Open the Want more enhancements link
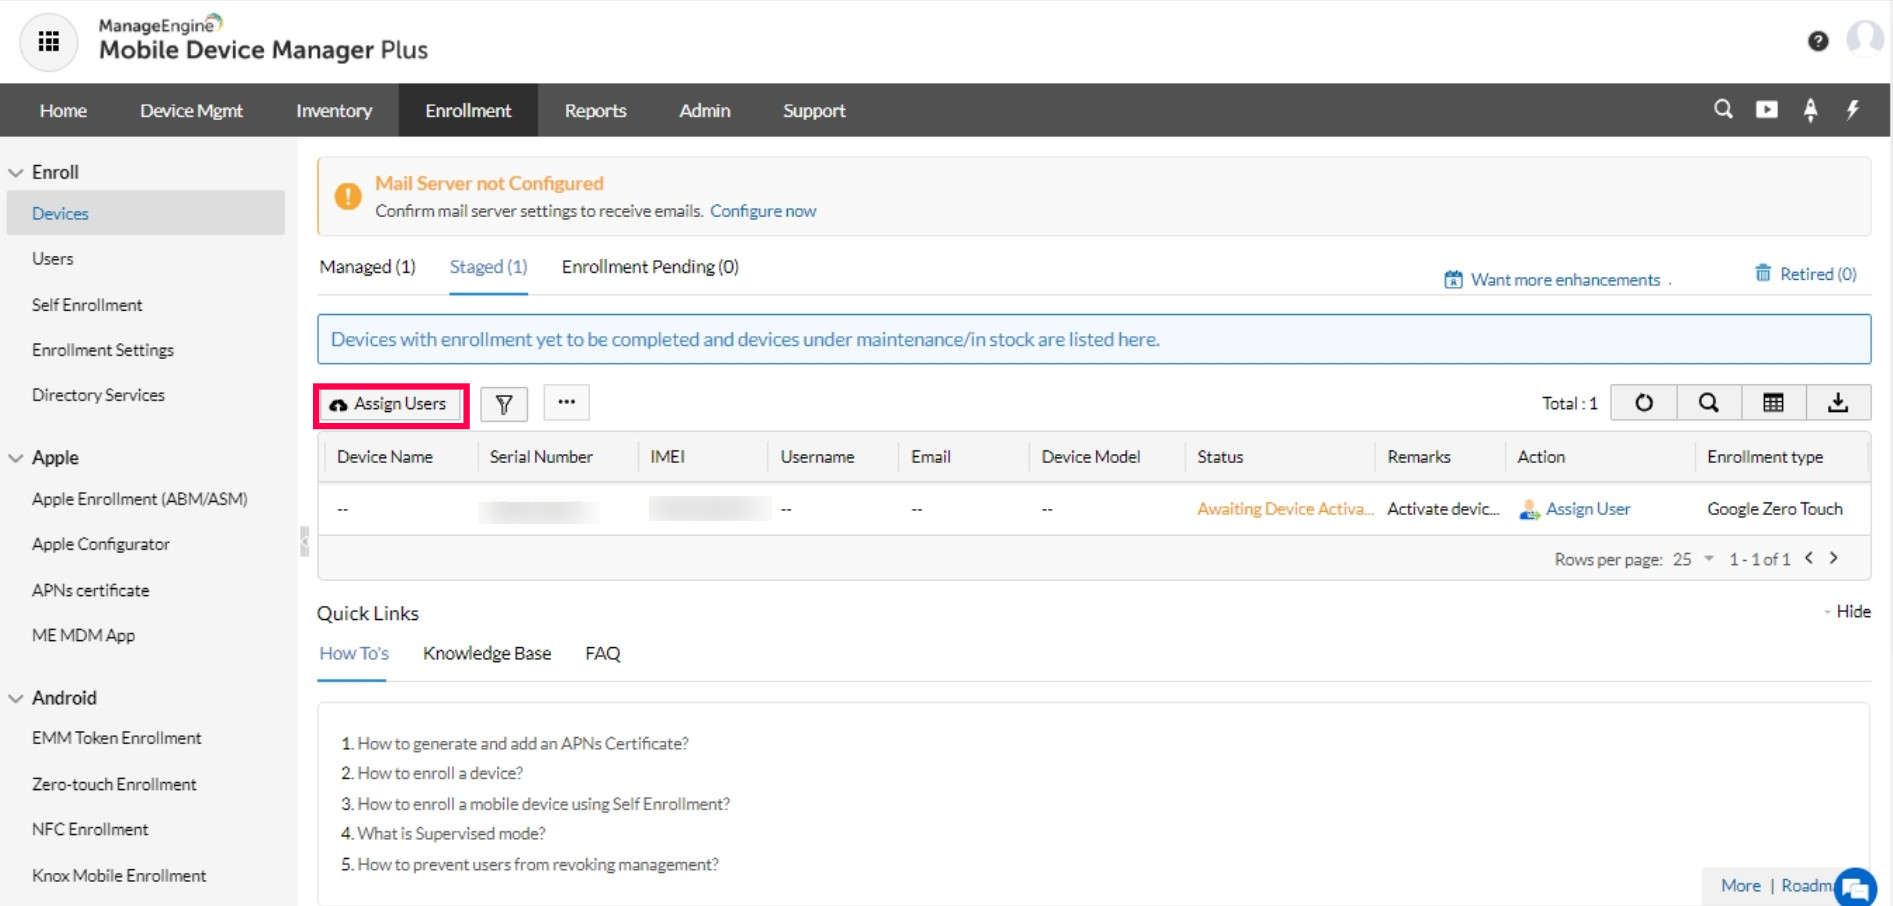The width and height of the screenshot is (1893, 906). coord(1565,280)
